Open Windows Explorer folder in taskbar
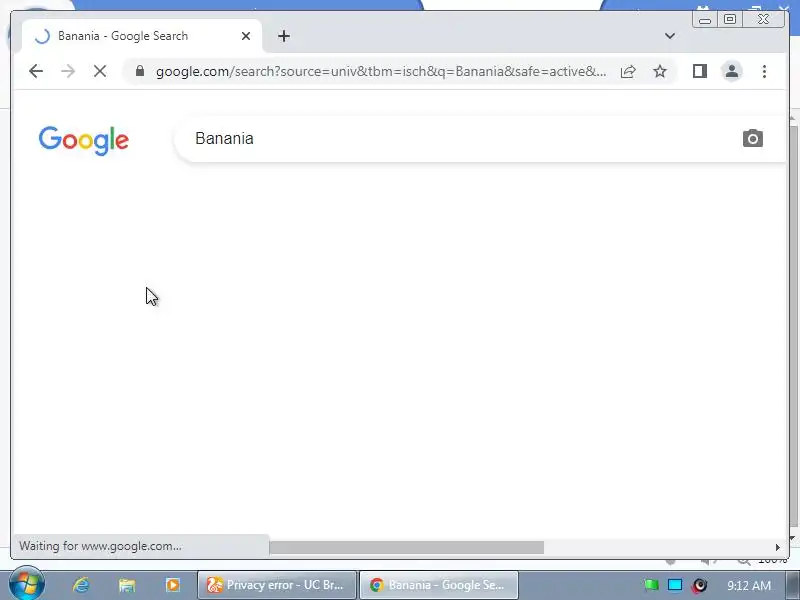This screenshot has height=600, width=800. (x=127, y=585)
